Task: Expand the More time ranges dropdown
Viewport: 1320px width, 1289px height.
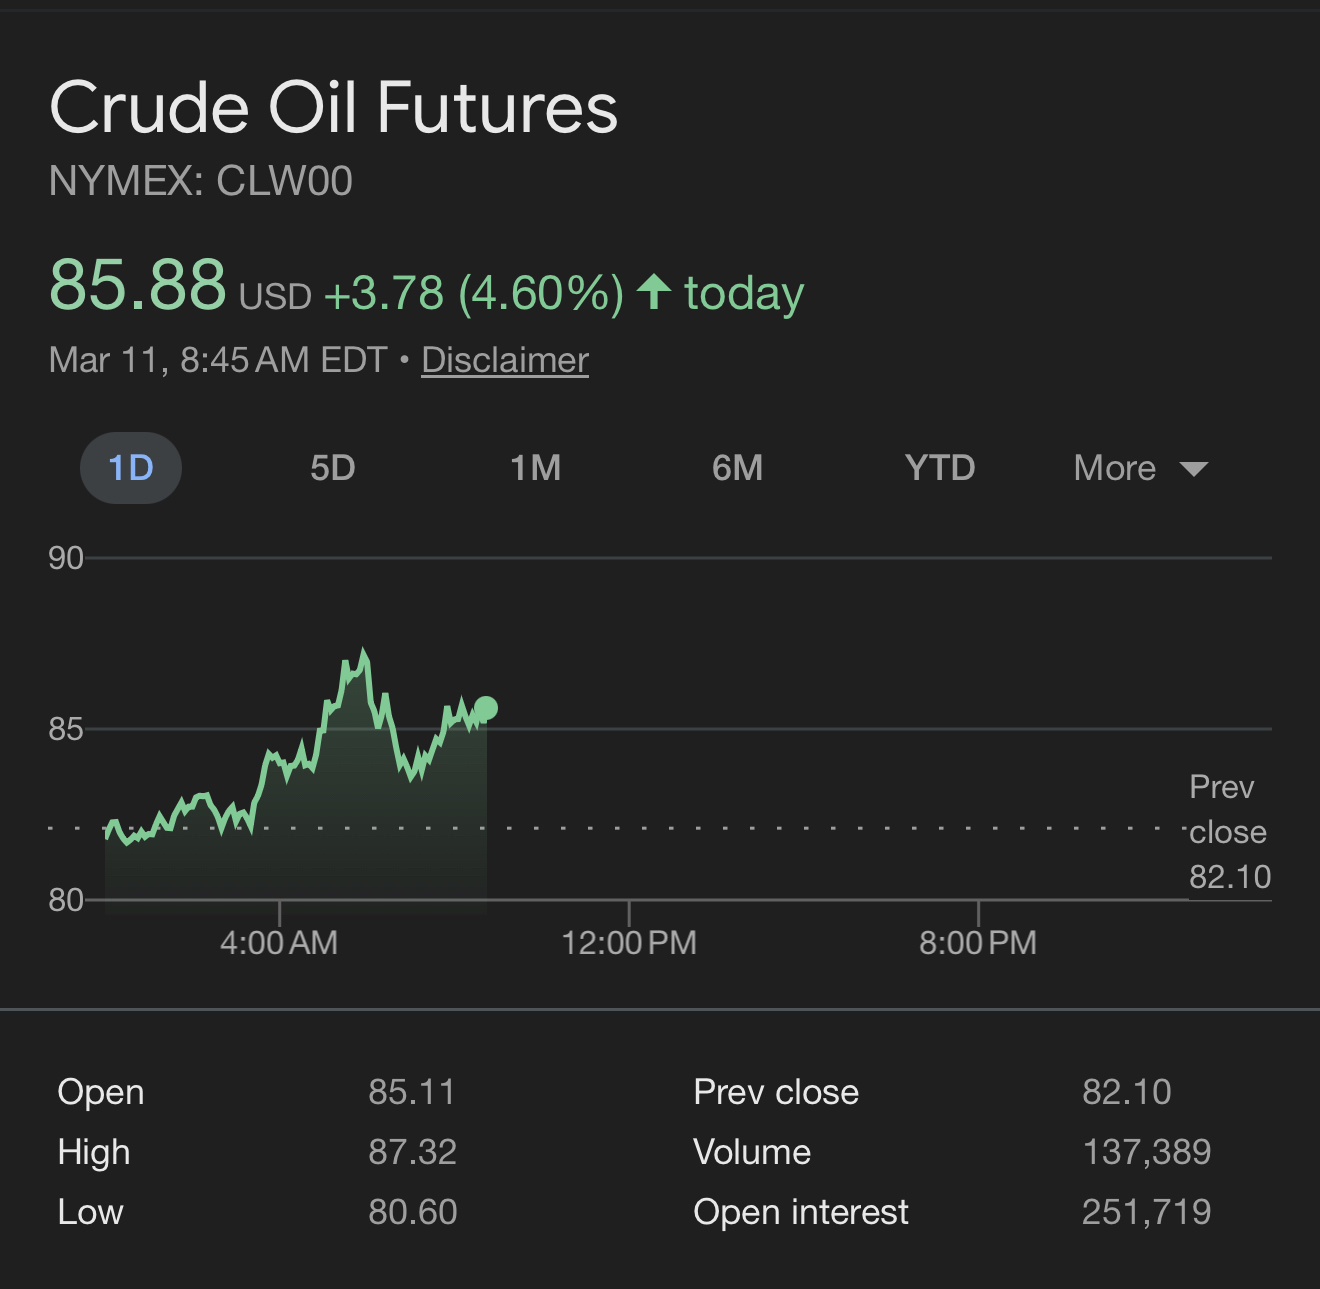Action: point(1115,468)
